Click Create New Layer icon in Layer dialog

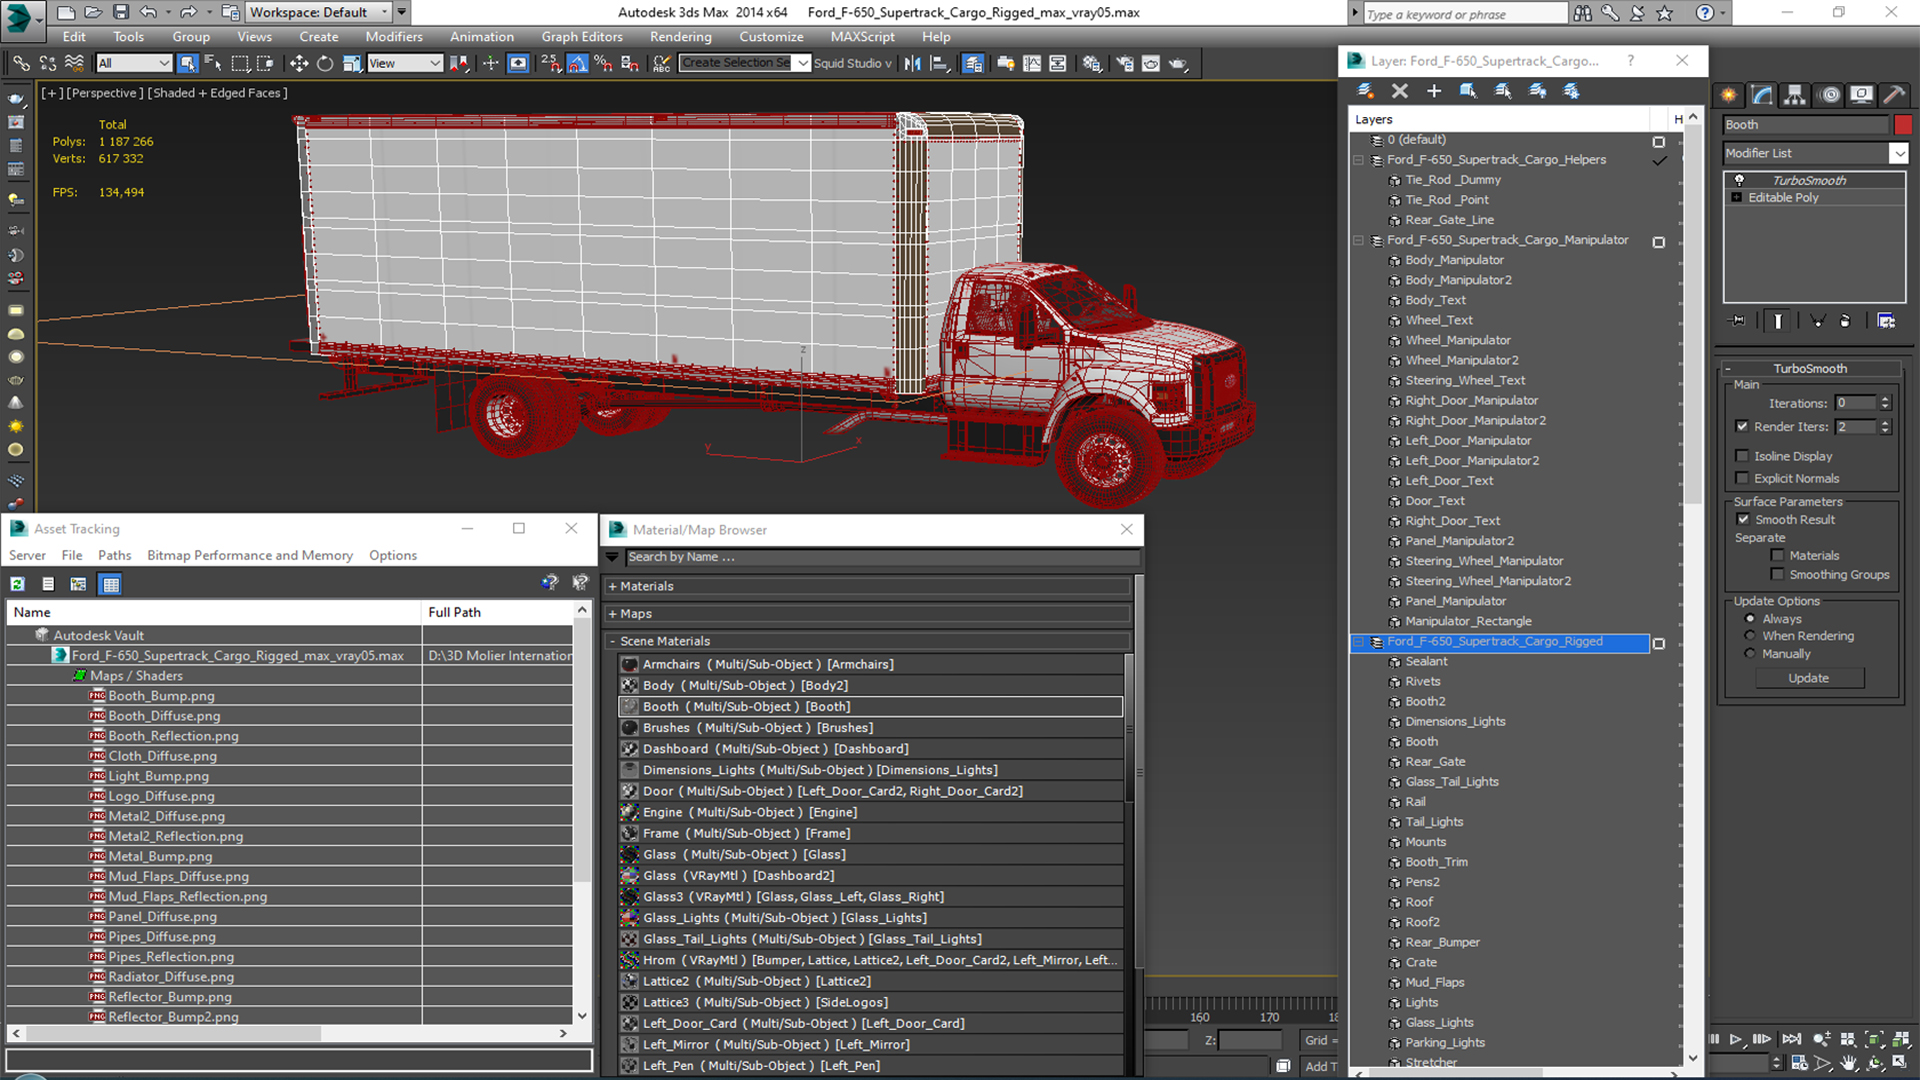pyautogui.click(x=1365, y=91)
